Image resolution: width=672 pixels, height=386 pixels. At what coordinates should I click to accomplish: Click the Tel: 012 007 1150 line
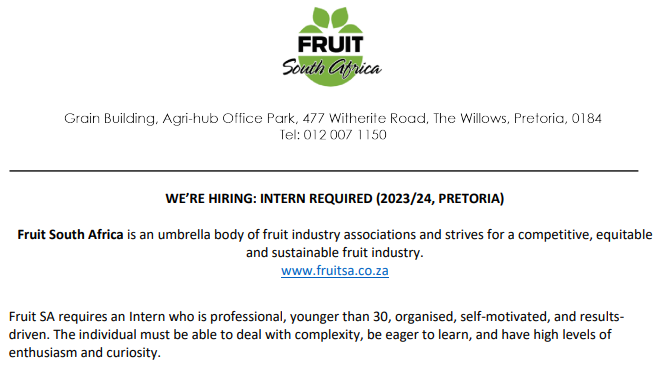[x=333, y=135]
